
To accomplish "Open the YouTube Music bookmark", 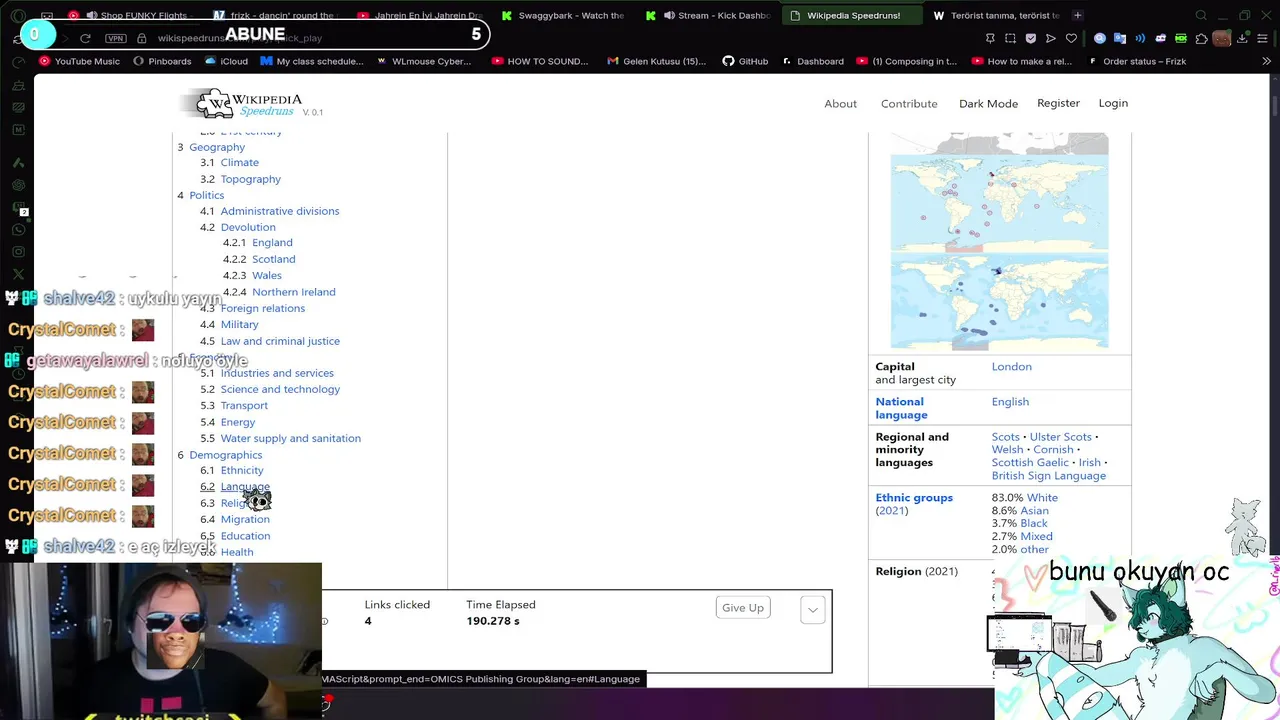I will coord(78,61).
